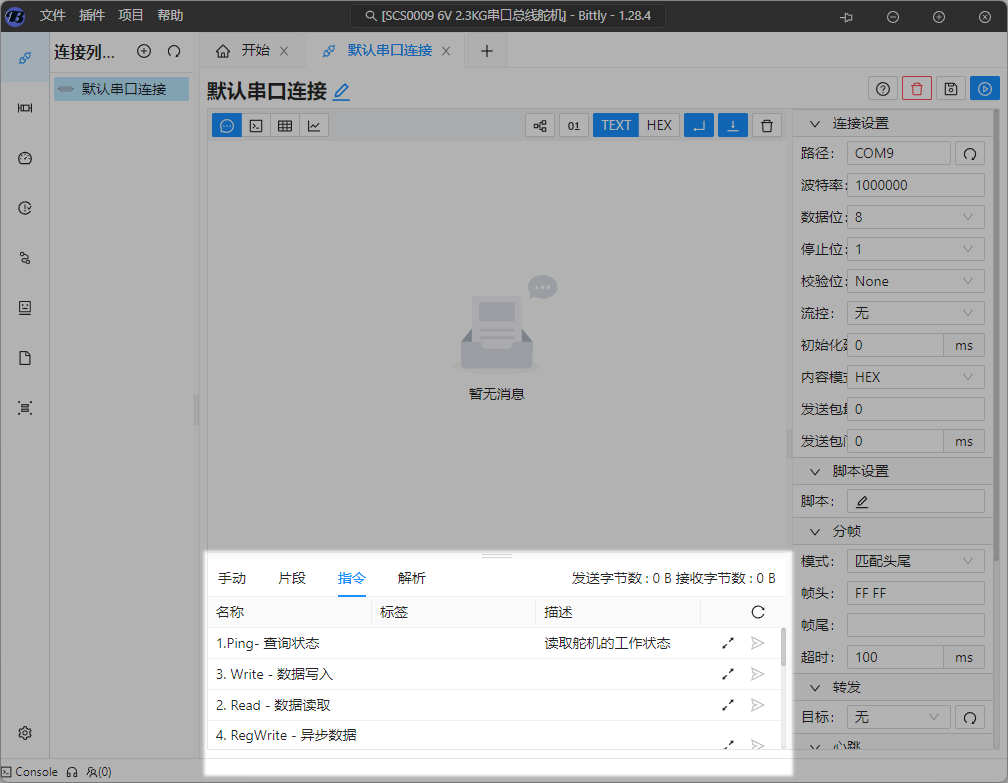This screenshot has width=1008, height=783.
Task: Click the trash icon in message toolbar
Action: pyautogui.click(x=767, y=125)
